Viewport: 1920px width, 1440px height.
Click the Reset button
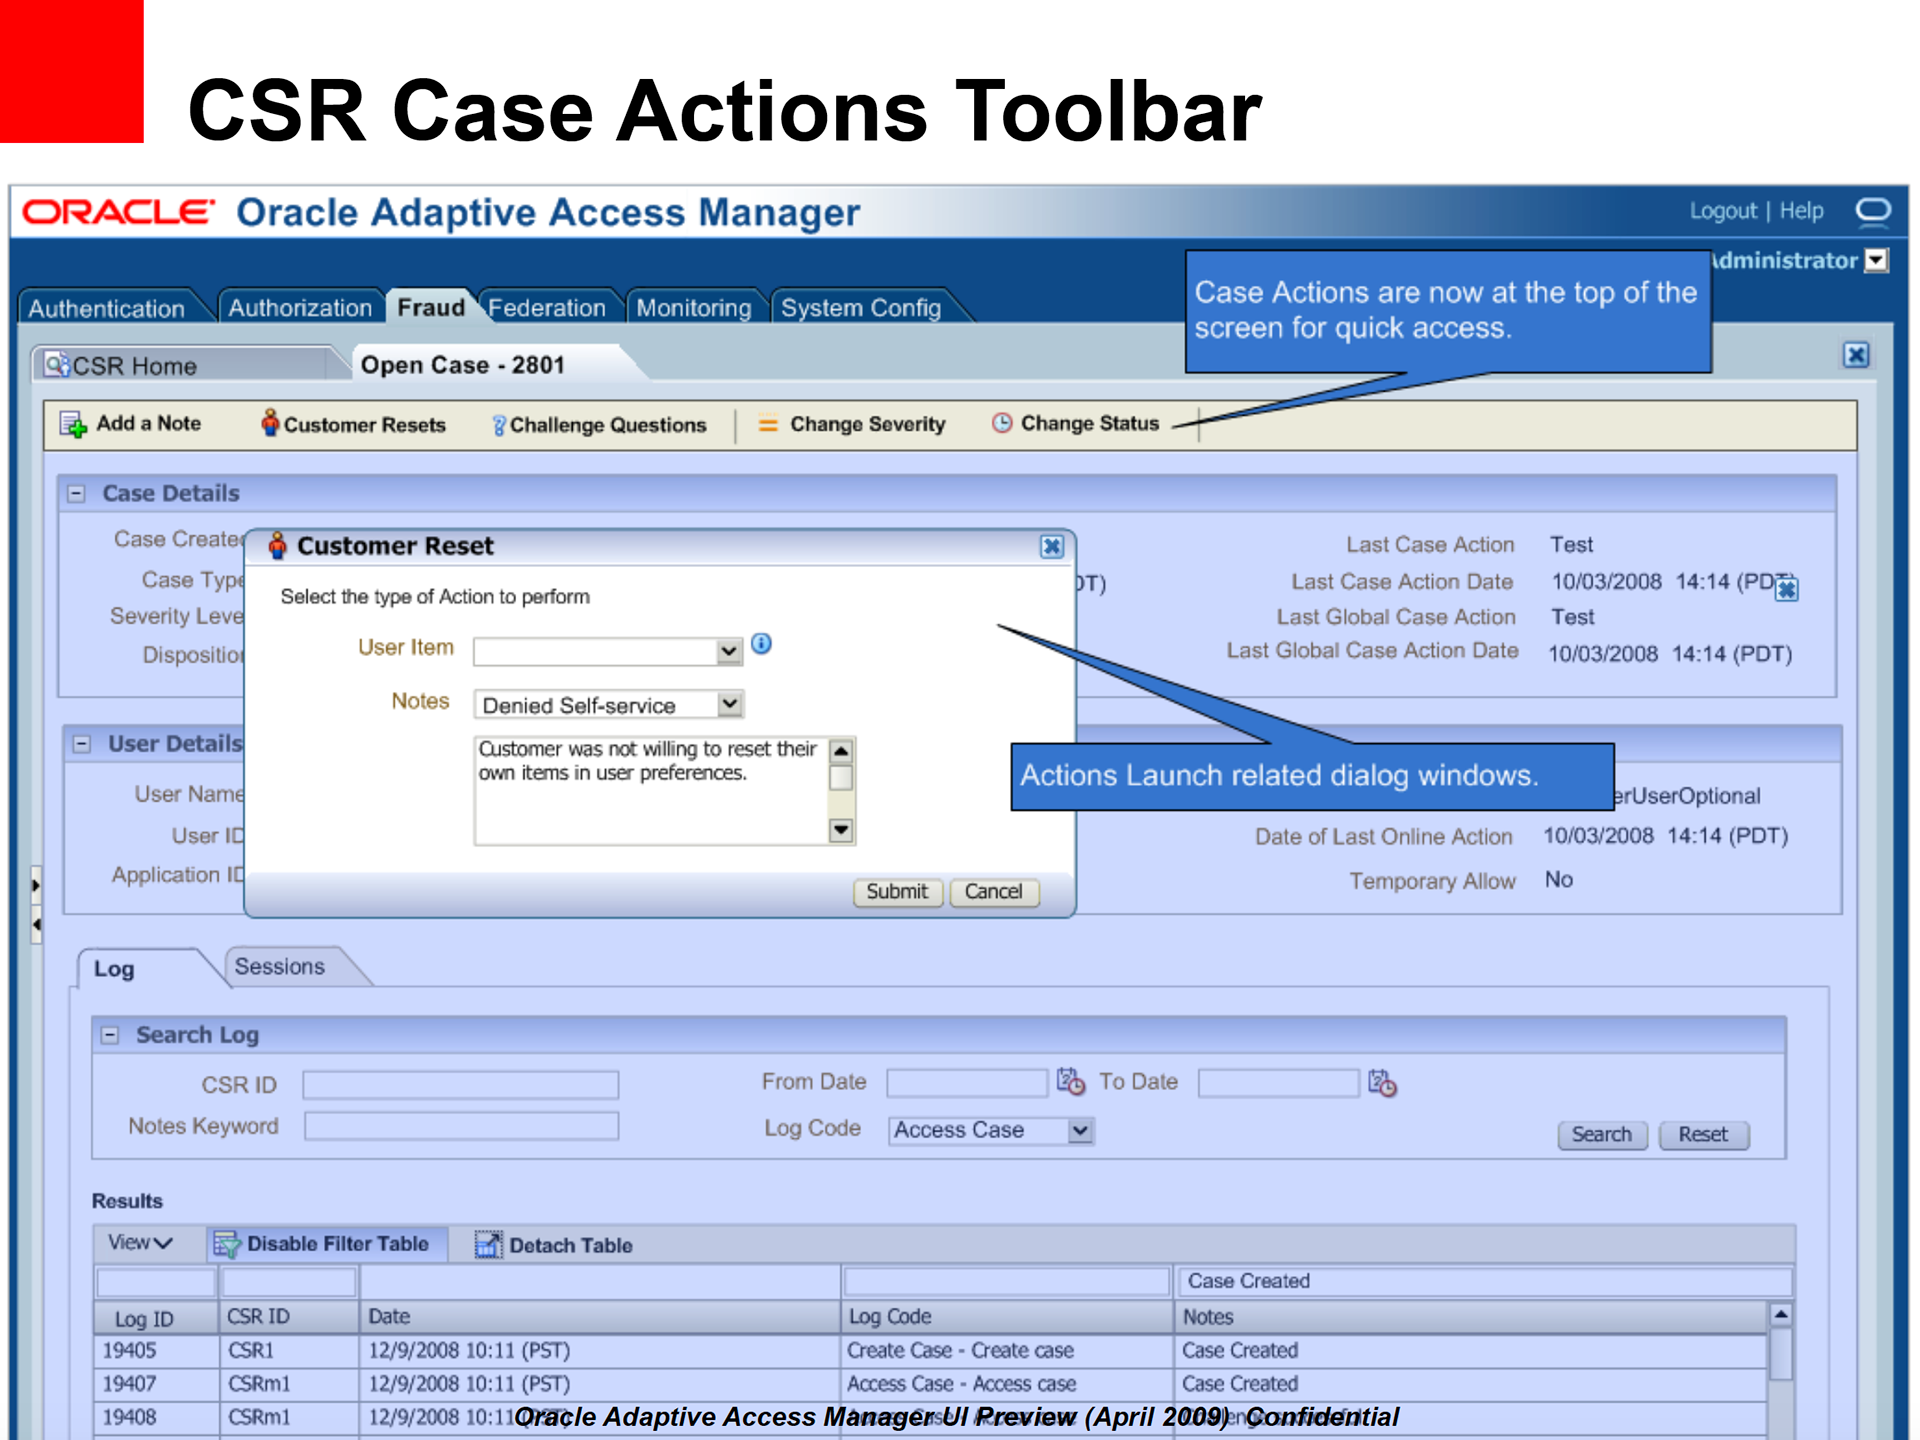click(1703, 1134)
